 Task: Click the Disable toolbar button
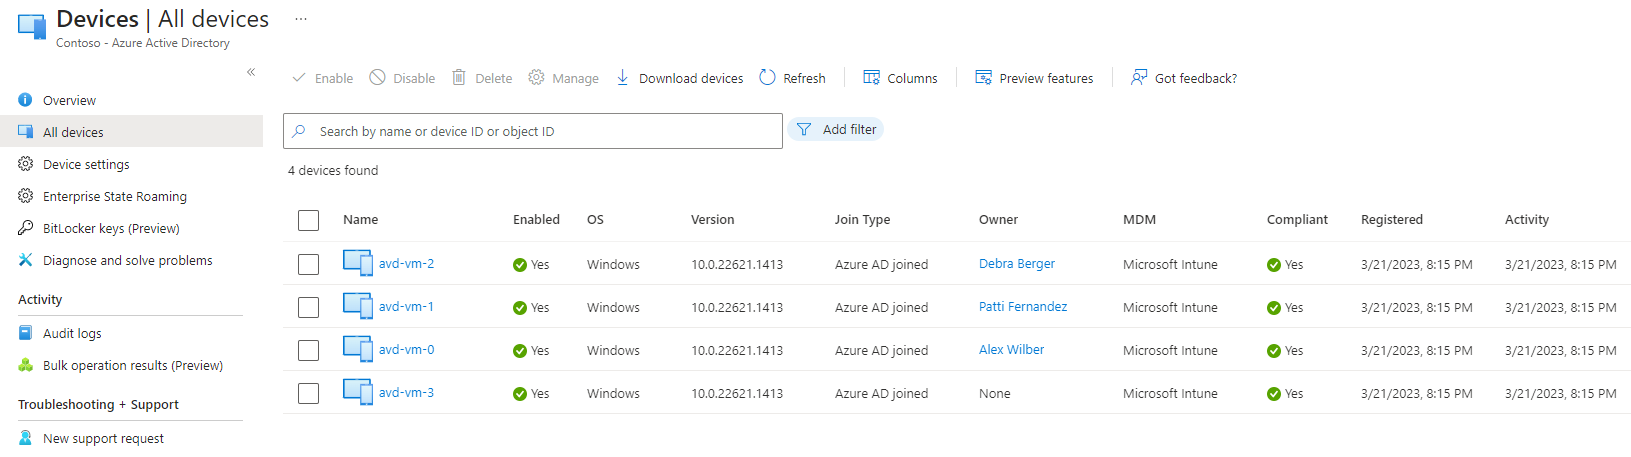point(402,78)
